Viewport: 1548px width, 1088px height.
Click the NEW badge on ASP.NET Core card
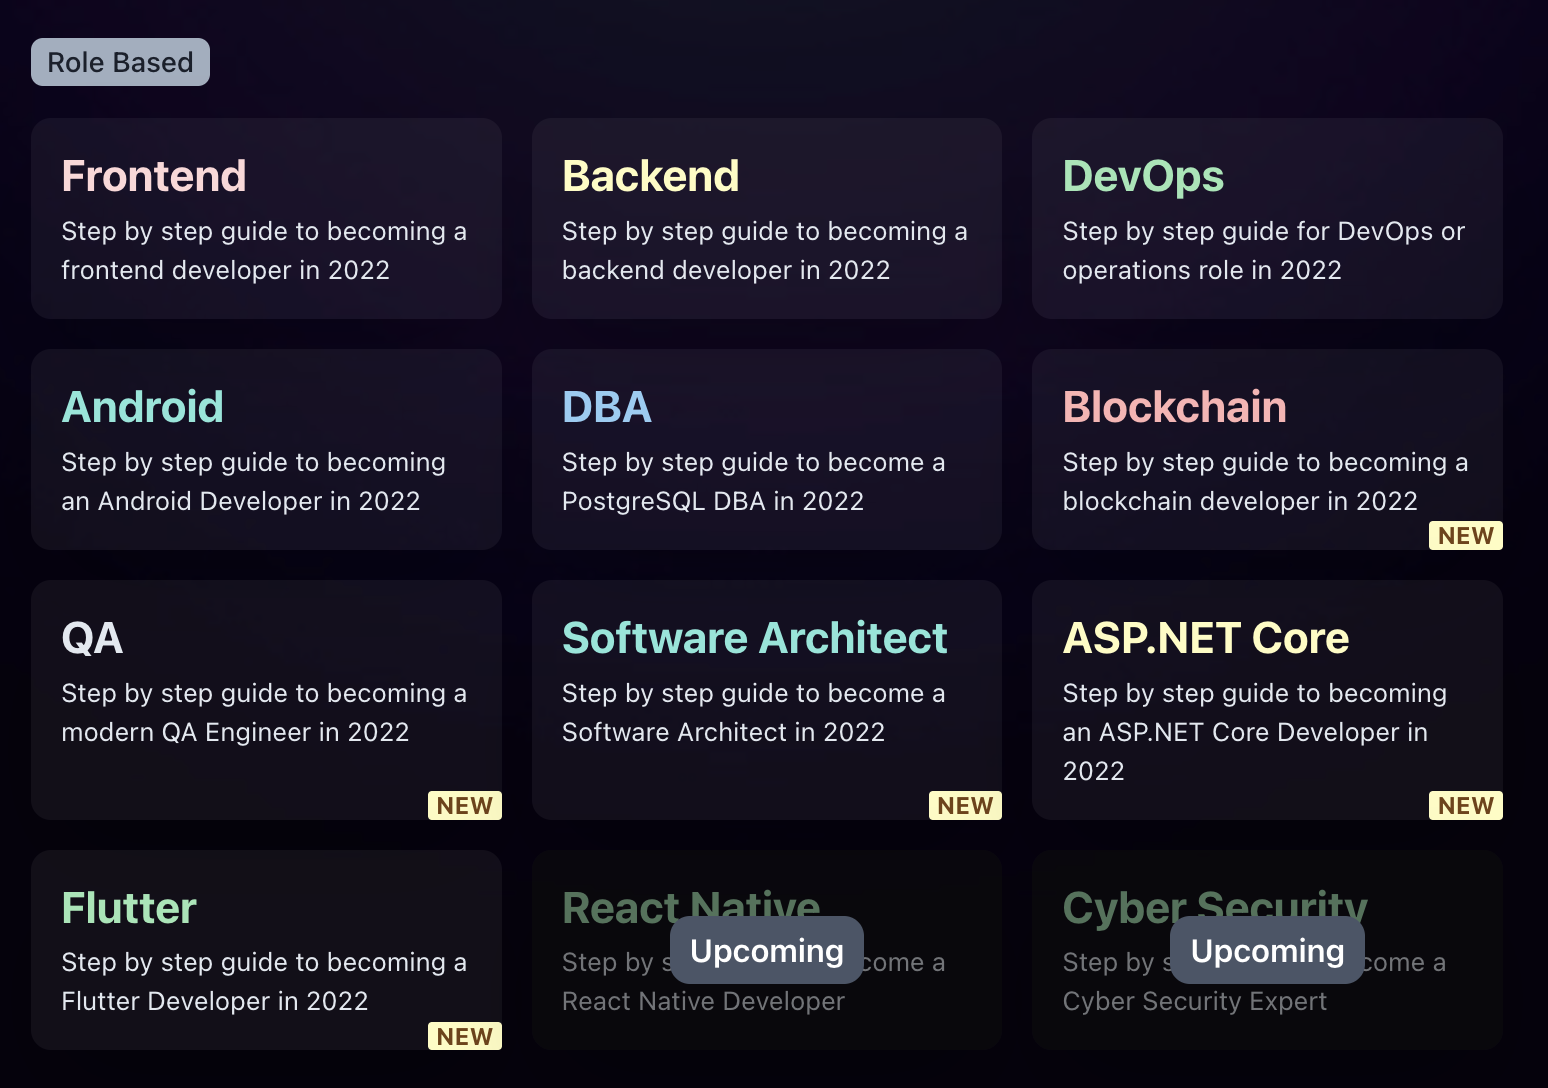point(1466,806)
